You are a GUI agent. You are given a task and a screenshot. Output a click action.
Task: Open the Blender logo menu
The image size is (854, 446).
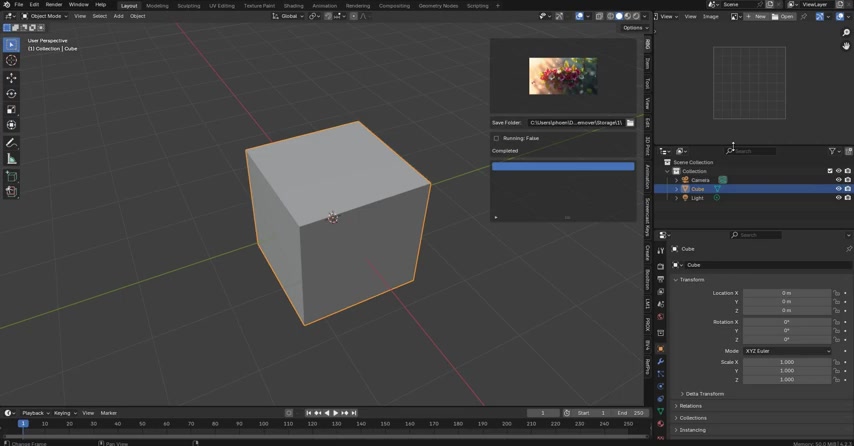click(7, 4)
